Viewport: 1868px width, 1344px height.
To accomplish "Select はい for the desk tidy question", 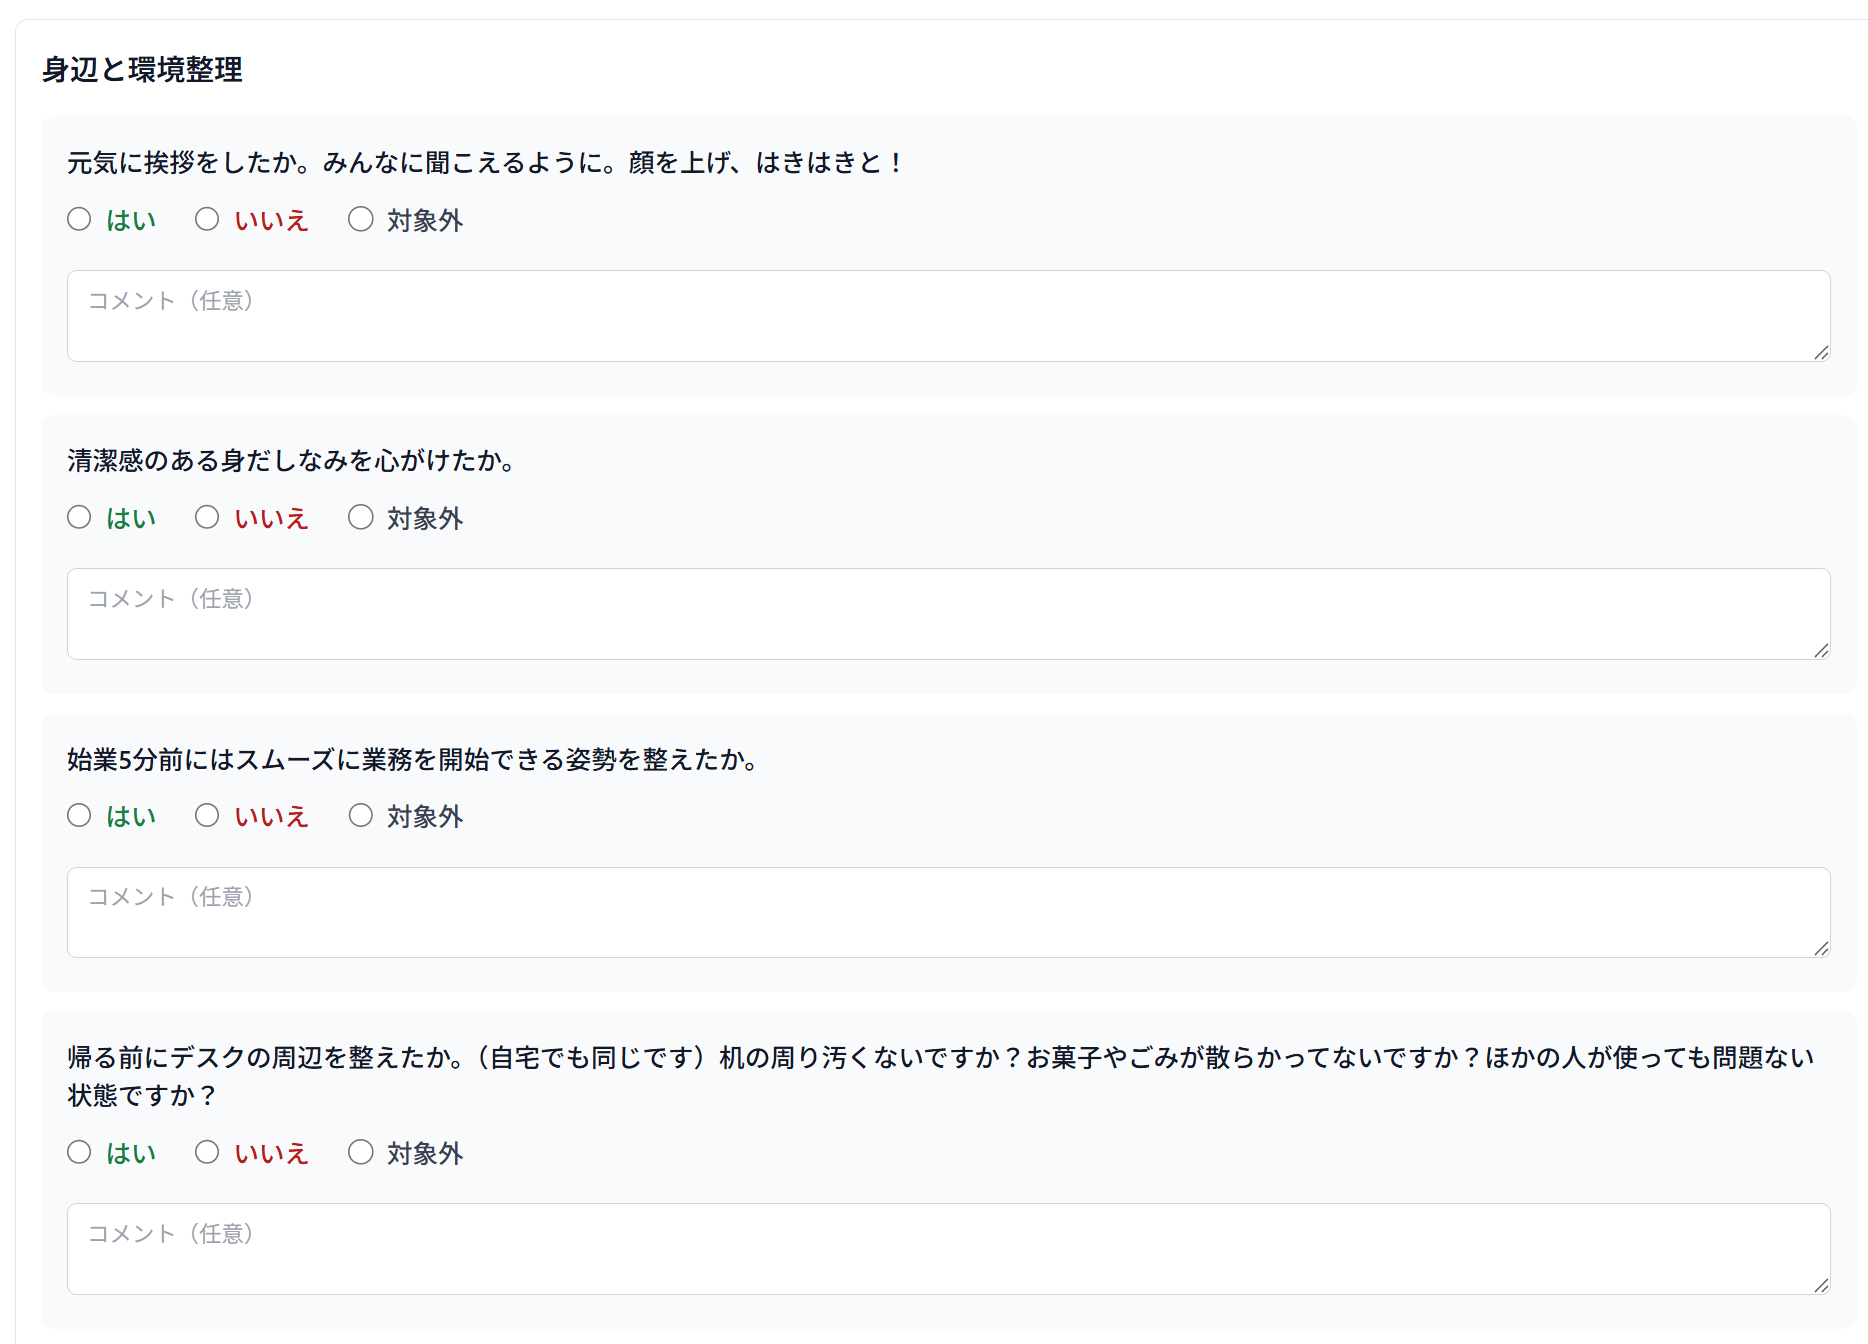I will [x=79, y=1152].
